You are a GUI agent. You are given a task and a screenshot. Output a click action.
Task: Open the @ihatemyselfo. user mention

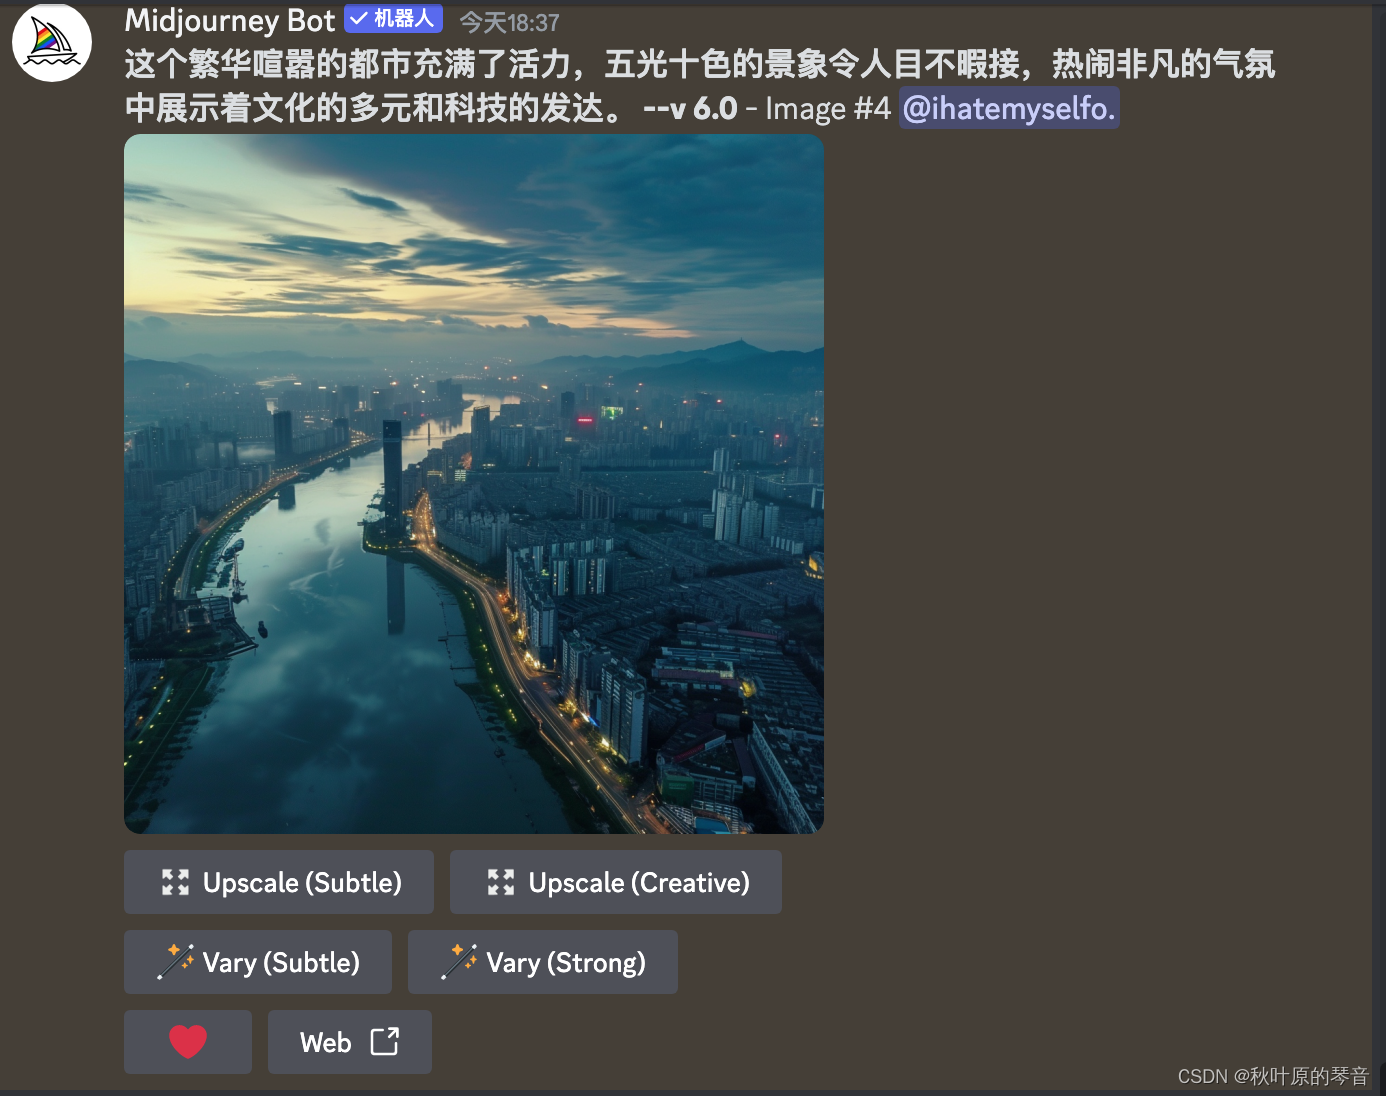click(1009, 108)
